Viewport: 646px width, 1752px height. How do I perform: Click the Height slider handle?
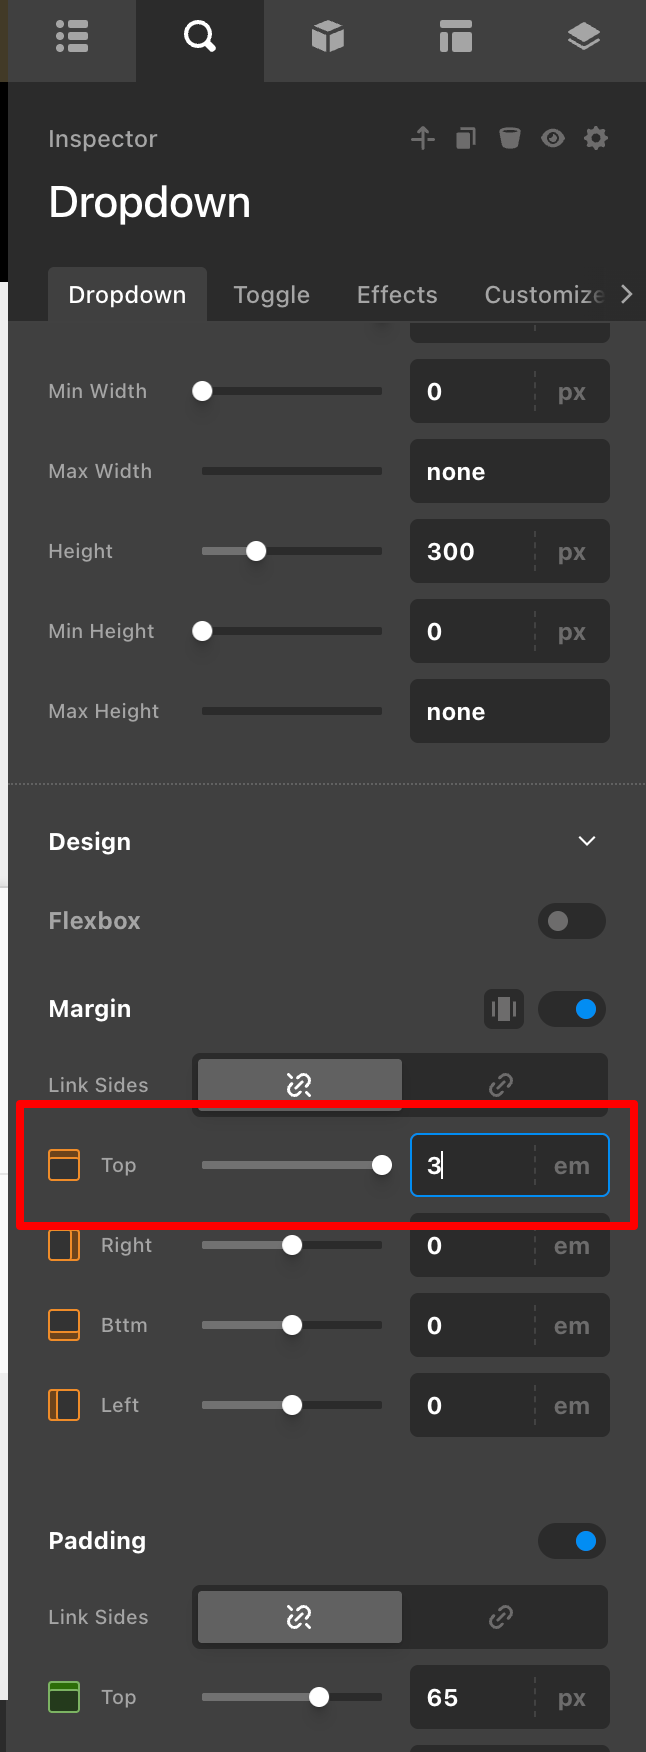coord(256,551)
